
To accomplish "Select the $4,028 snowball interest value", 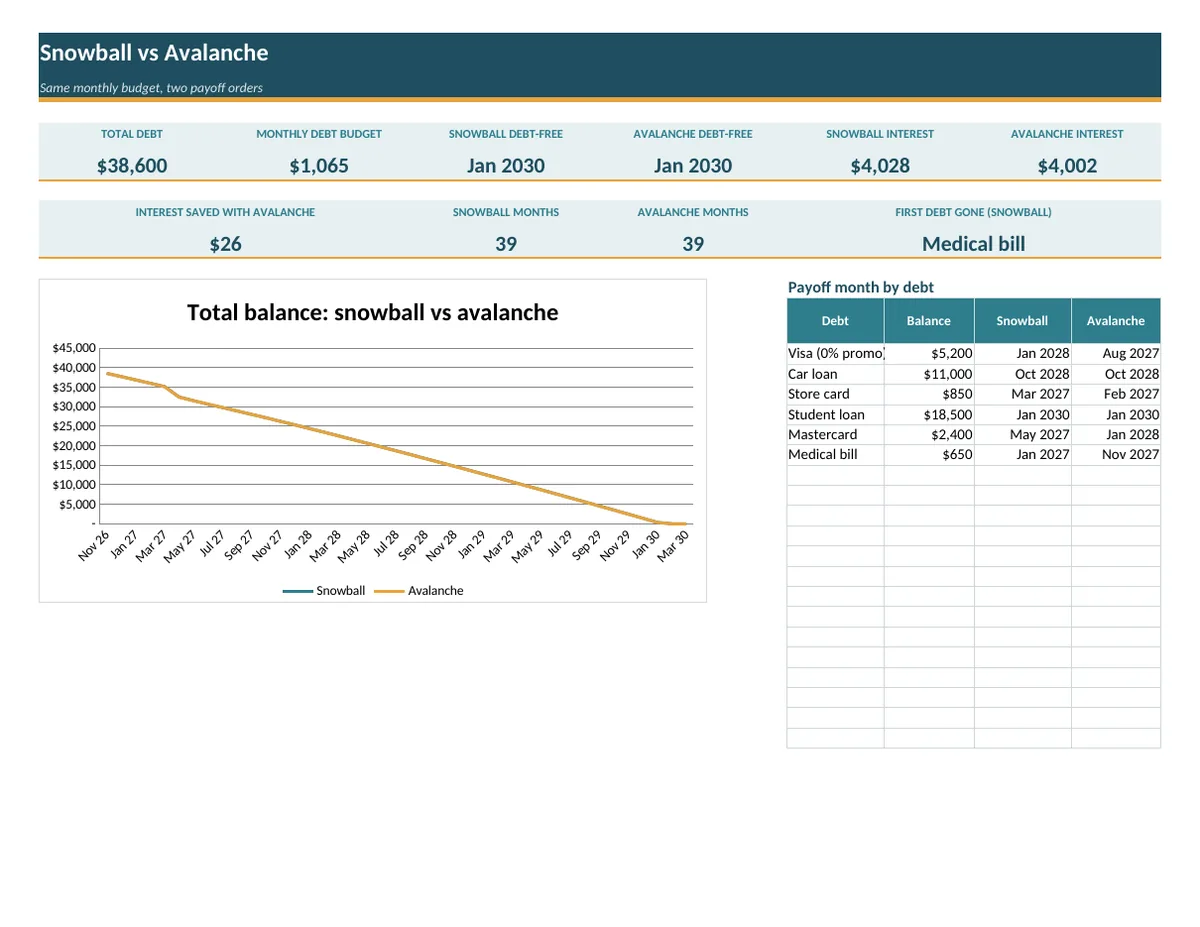I will pyautogui.click(x=880, y=166).
